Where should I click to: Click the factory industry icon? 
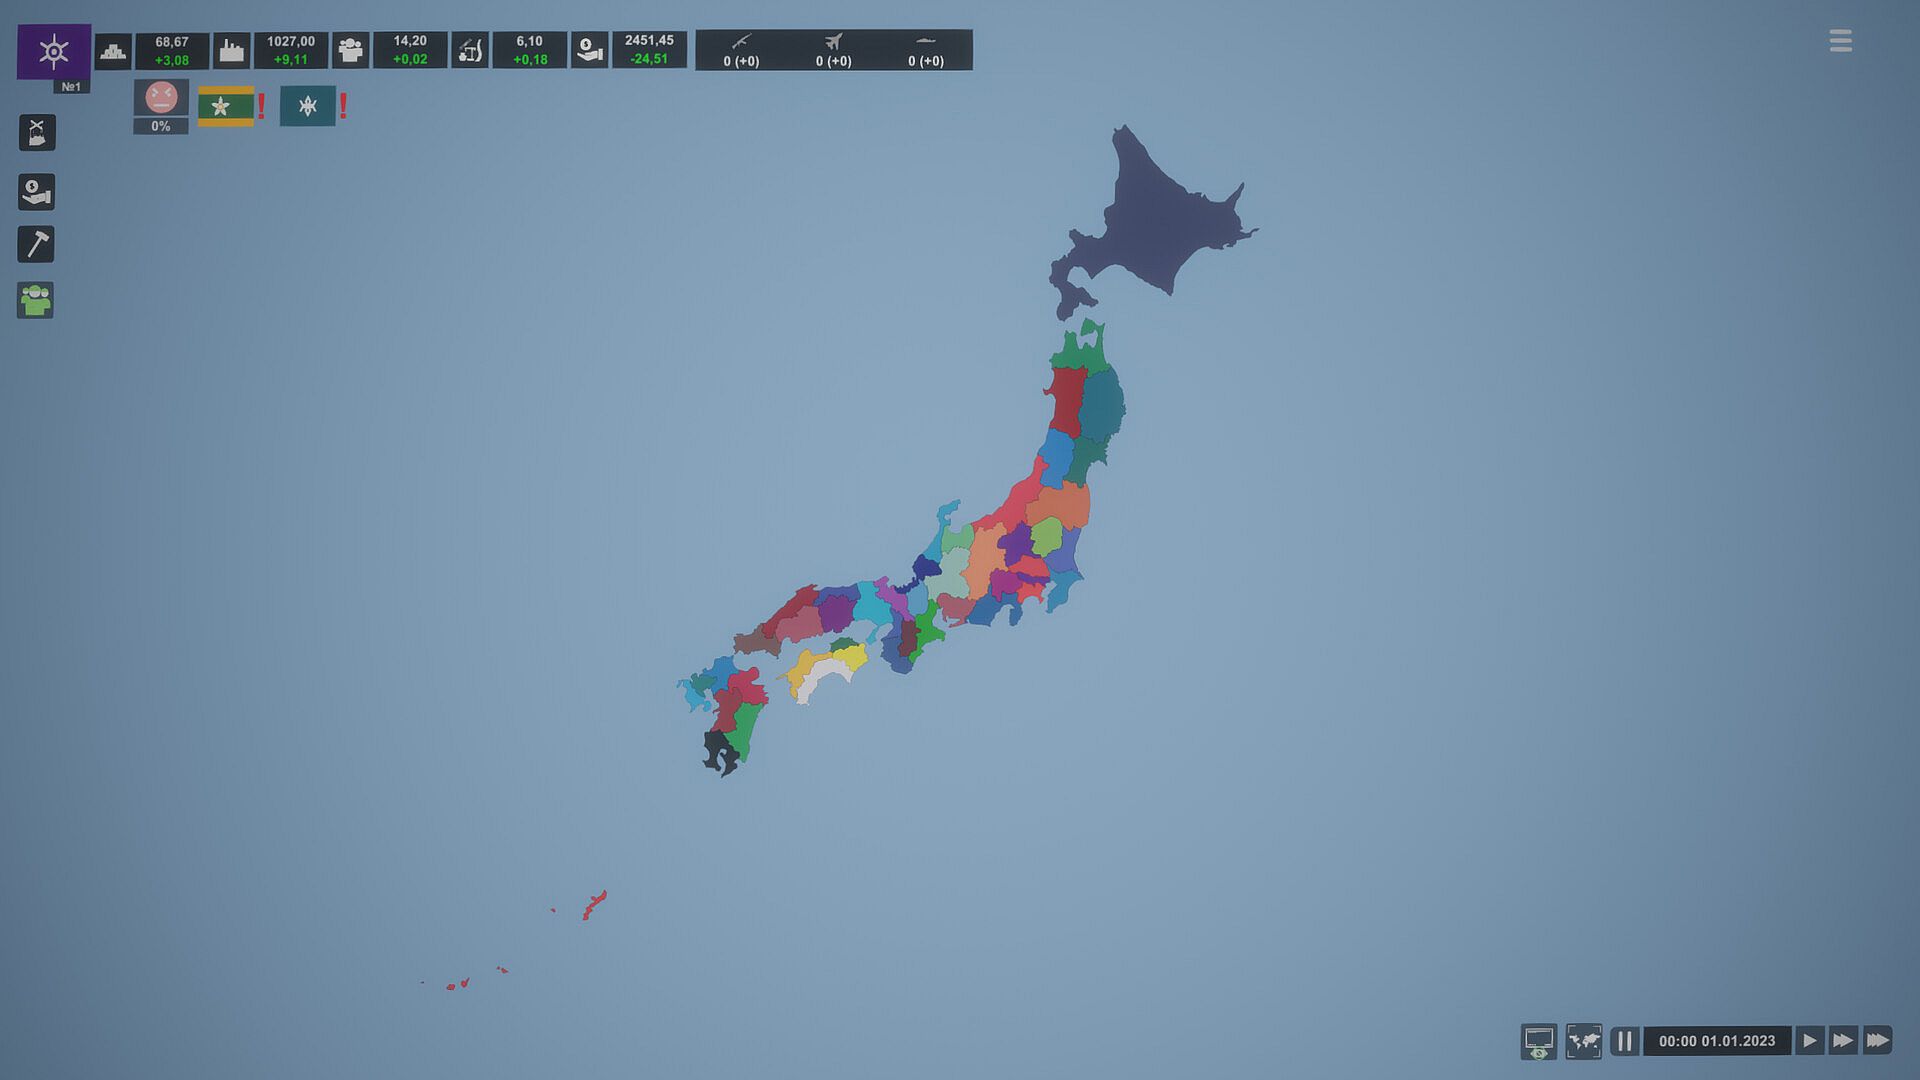tap(232, 51)
